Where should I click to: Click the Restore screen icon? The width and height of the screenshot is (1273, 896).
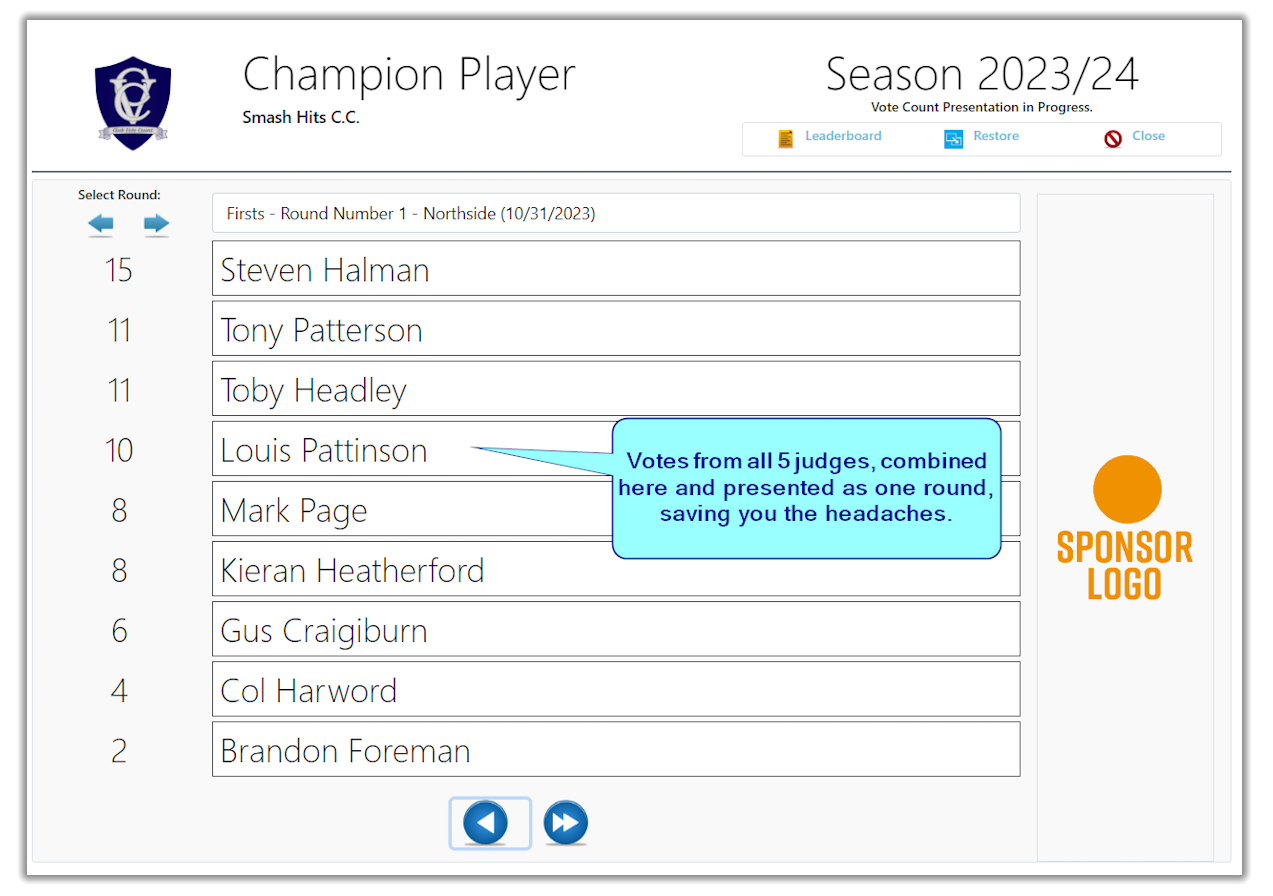pos(952,137)
